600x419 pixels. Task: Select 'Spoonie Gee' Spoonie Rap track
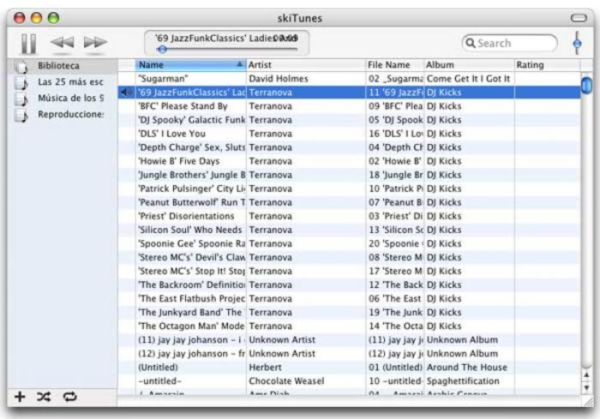(191, 244)
